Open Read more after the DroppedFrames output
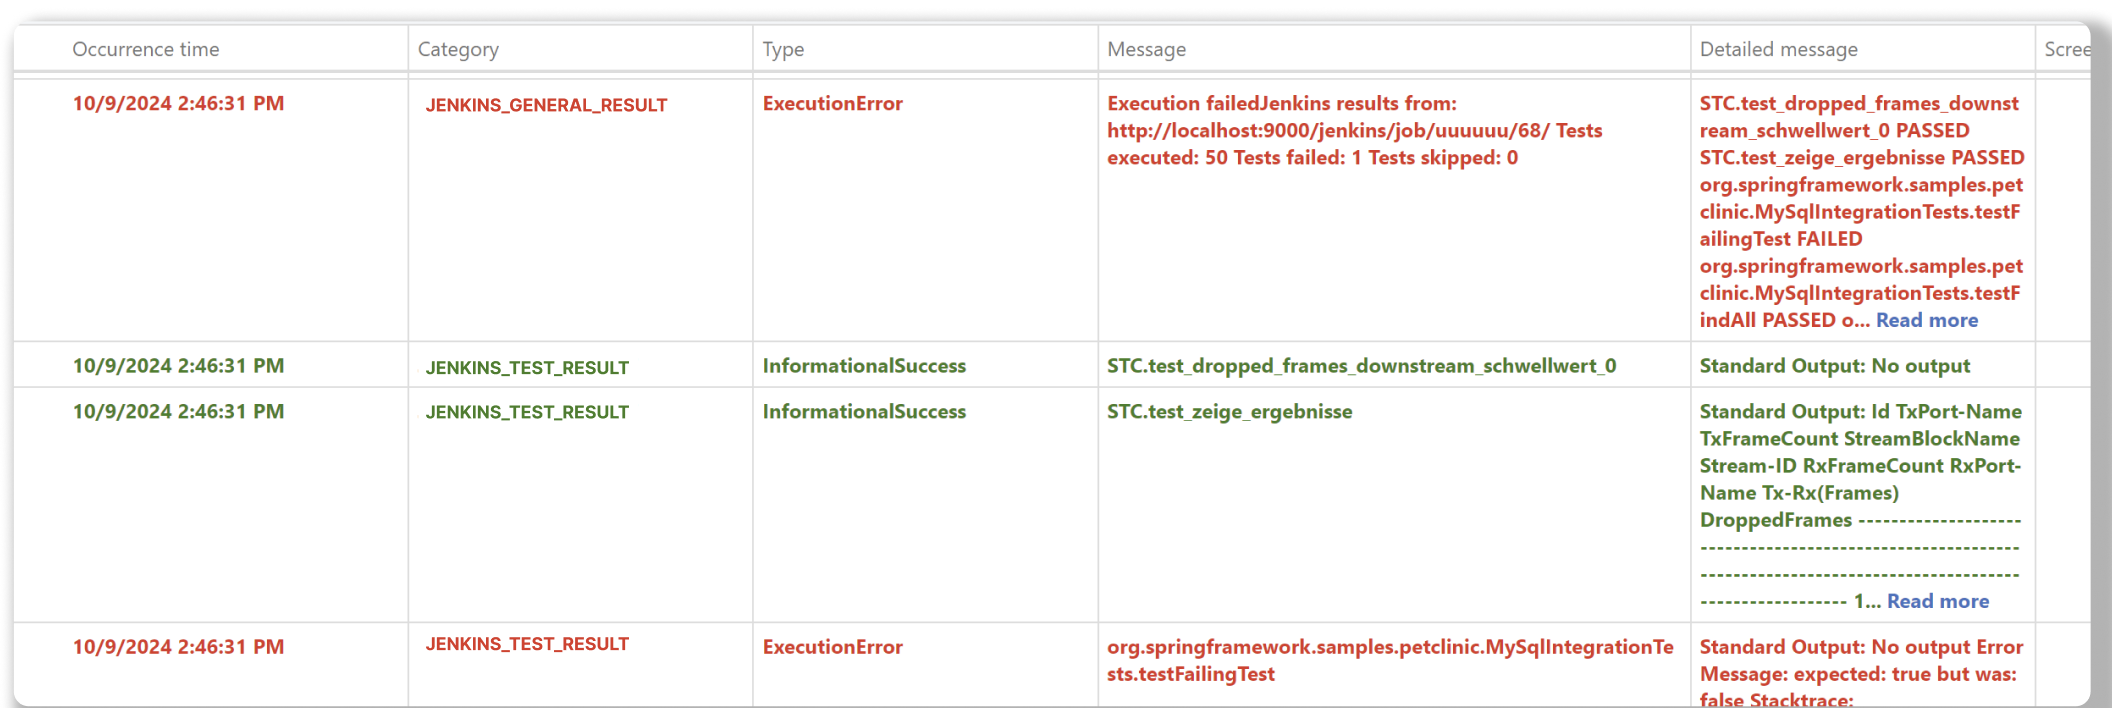This screenshot has height=708, width=2112. [x=1937, y=602]
